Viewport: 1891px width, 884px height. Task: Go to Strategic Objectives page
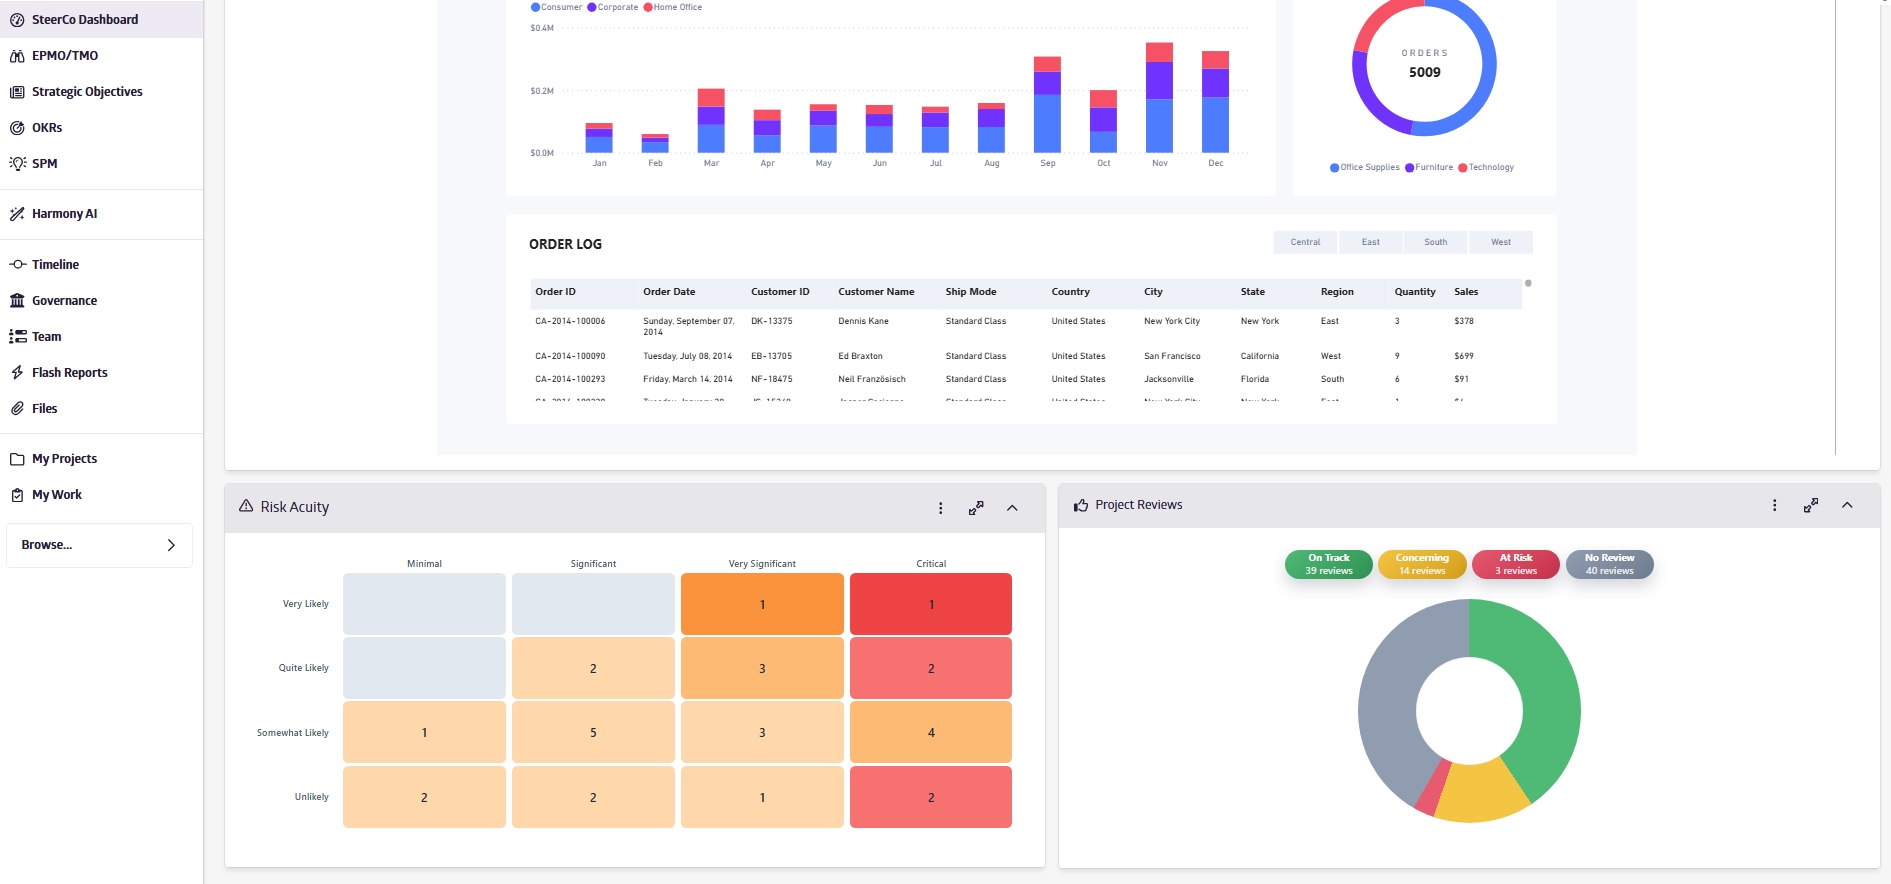pos(87,92)
